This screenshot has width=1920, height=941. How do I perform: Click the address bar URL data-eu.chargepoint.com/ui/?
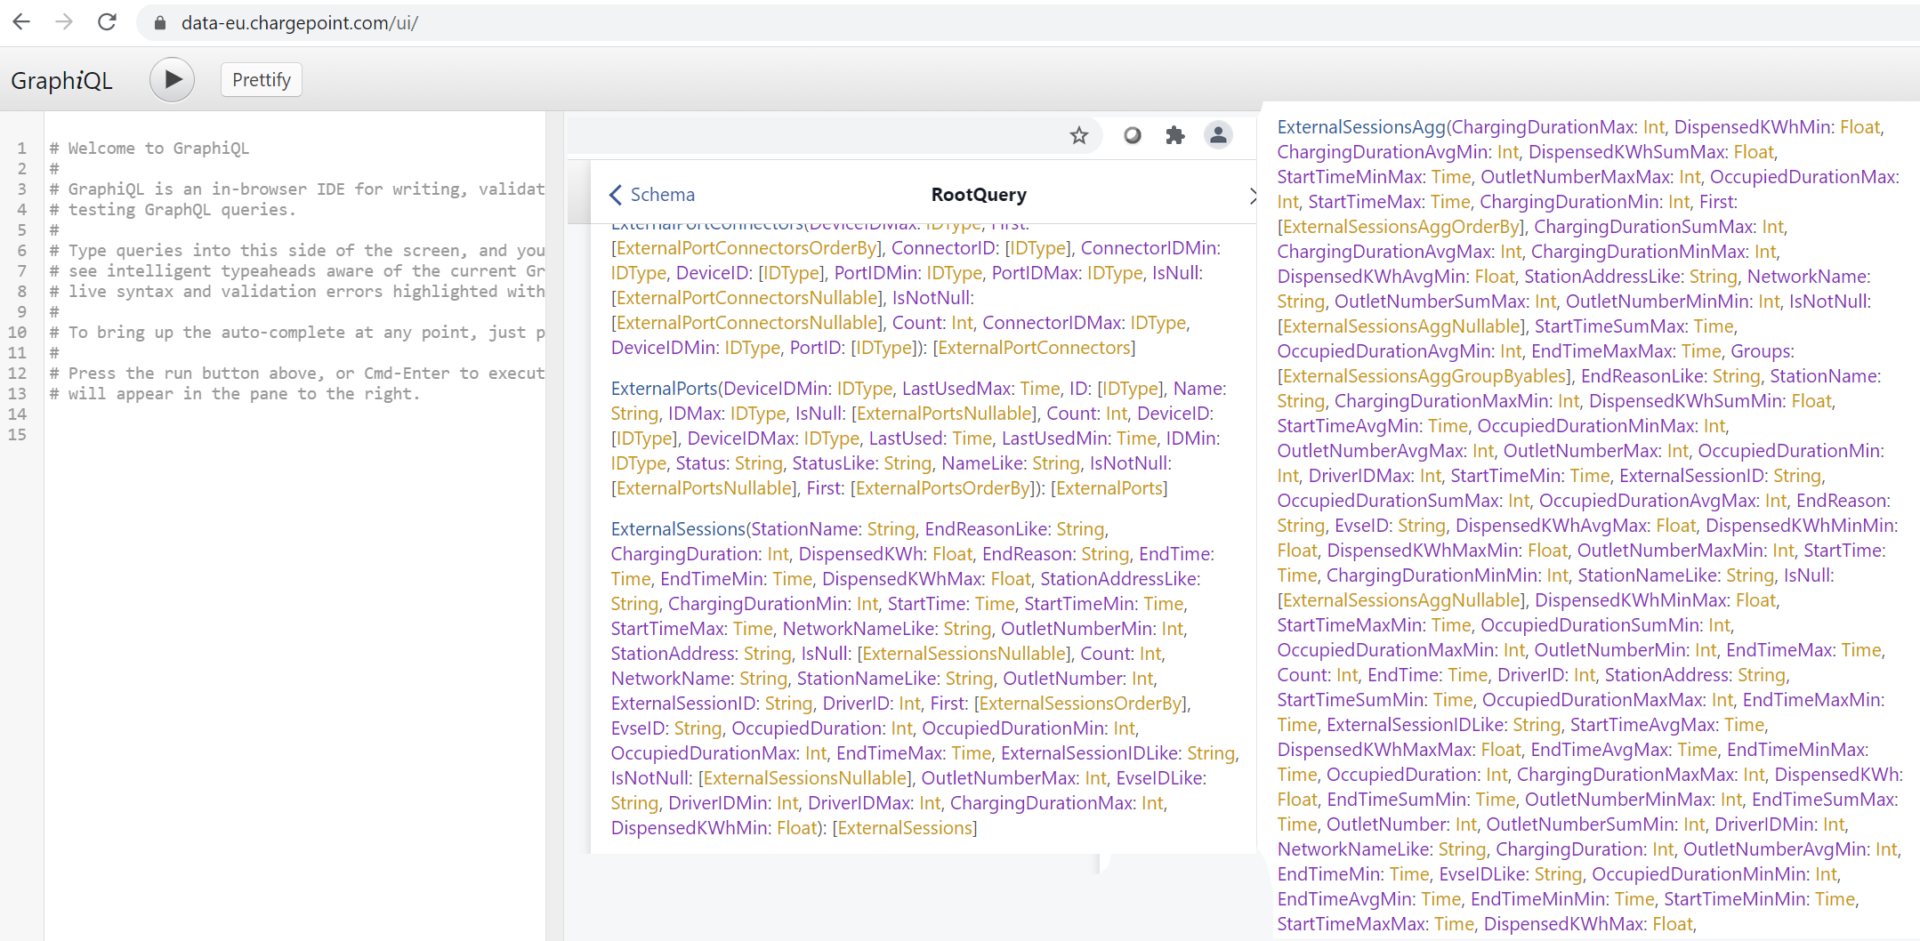click(x=299, y=22)
